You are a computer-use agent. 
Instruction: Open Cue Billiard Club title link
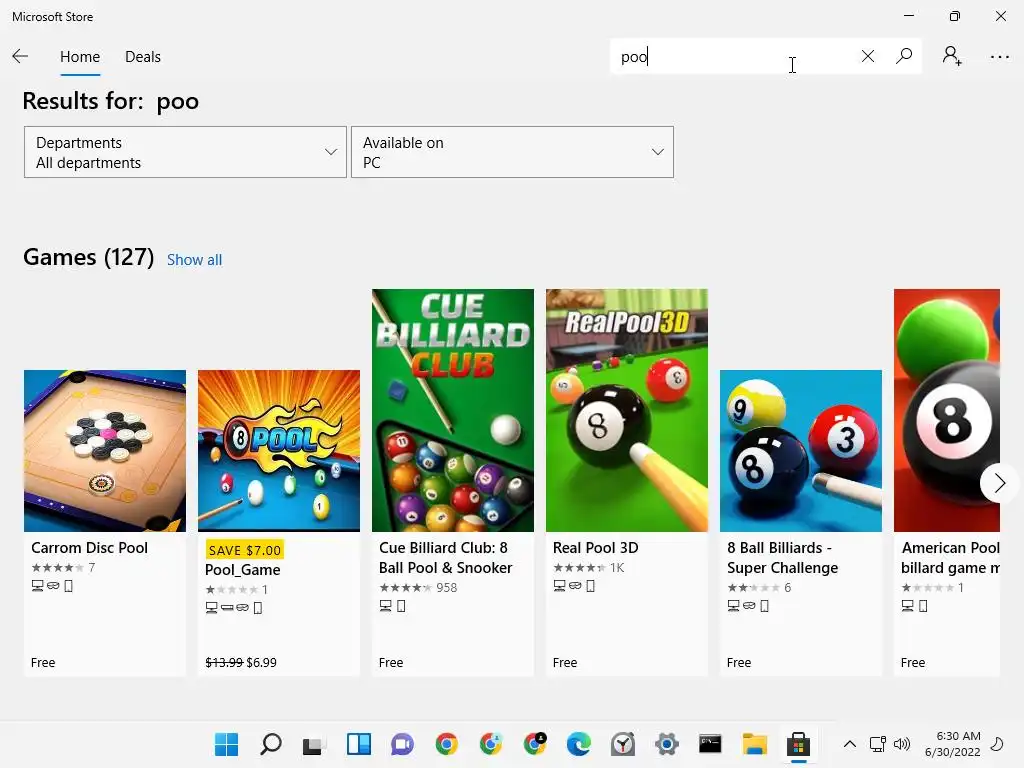point(445,558)
